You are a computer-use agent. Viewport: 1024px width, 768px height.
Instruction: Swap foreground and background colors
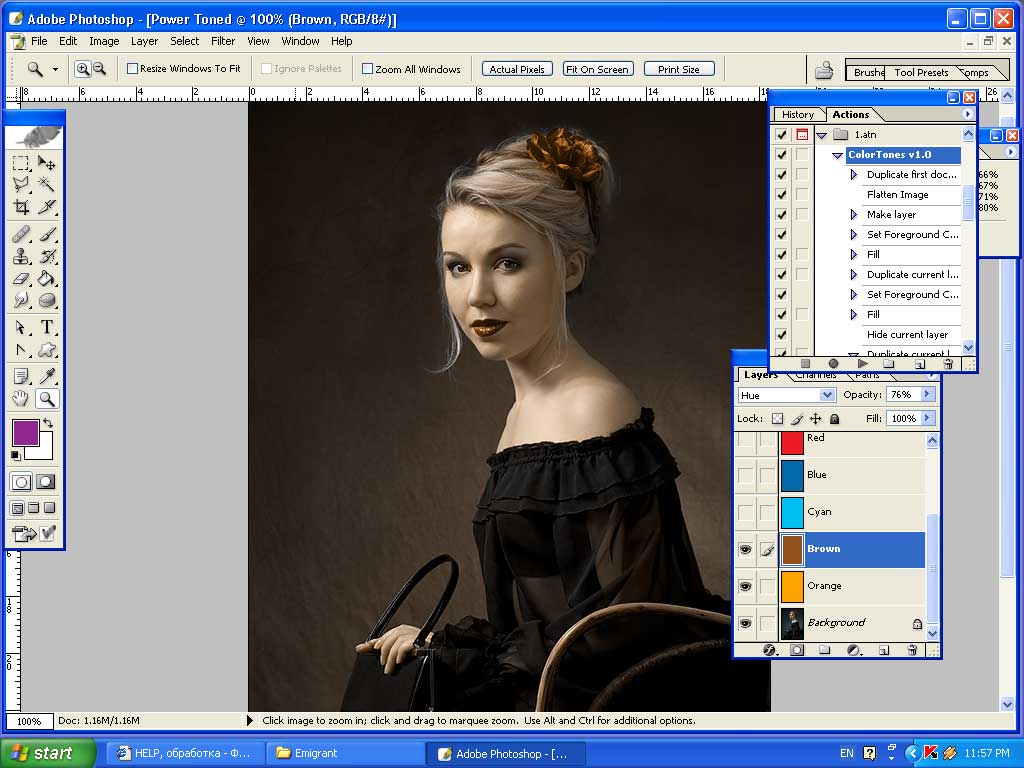pyautogui.click(x=48, y=423)
